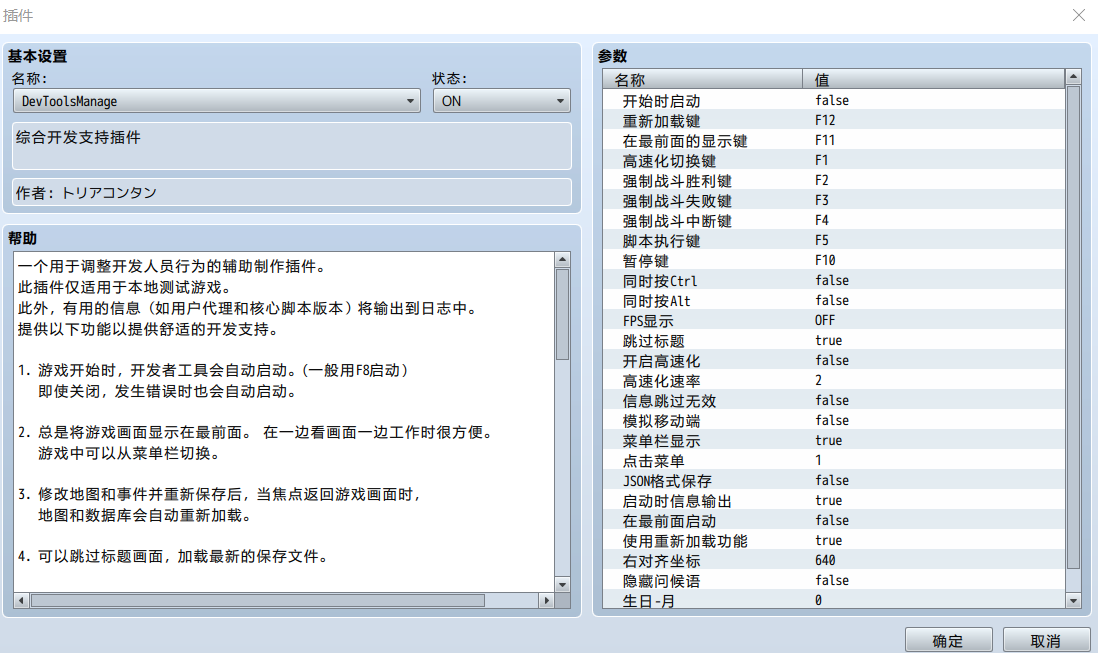1098x653 pixels.
Task: Select the 生日-月 parameter row
Action: [x=833, y=600]
